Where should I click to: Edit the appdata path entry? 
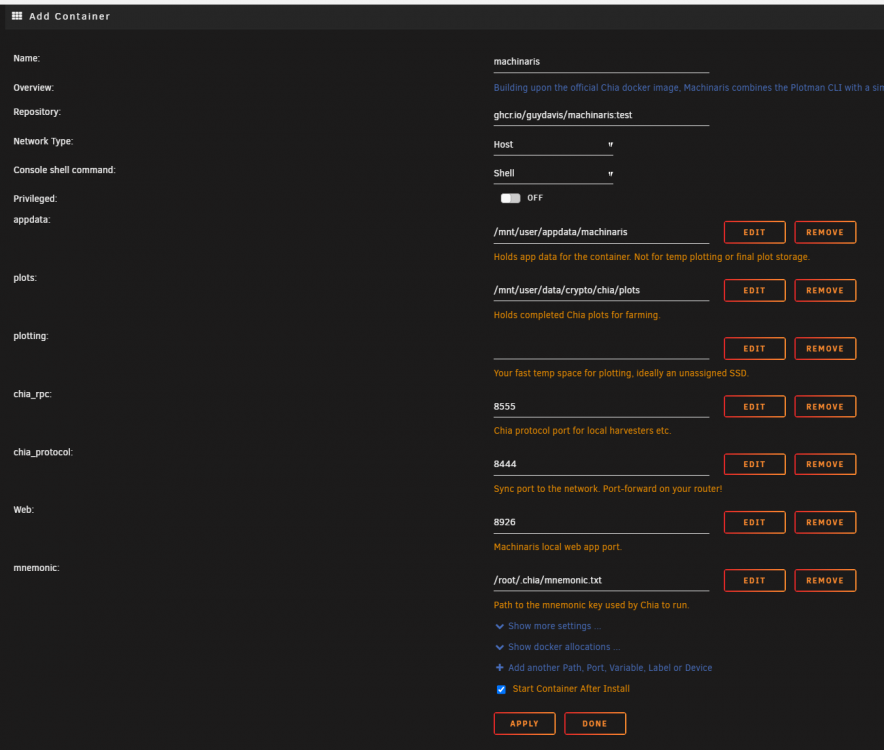click(754, 232)
